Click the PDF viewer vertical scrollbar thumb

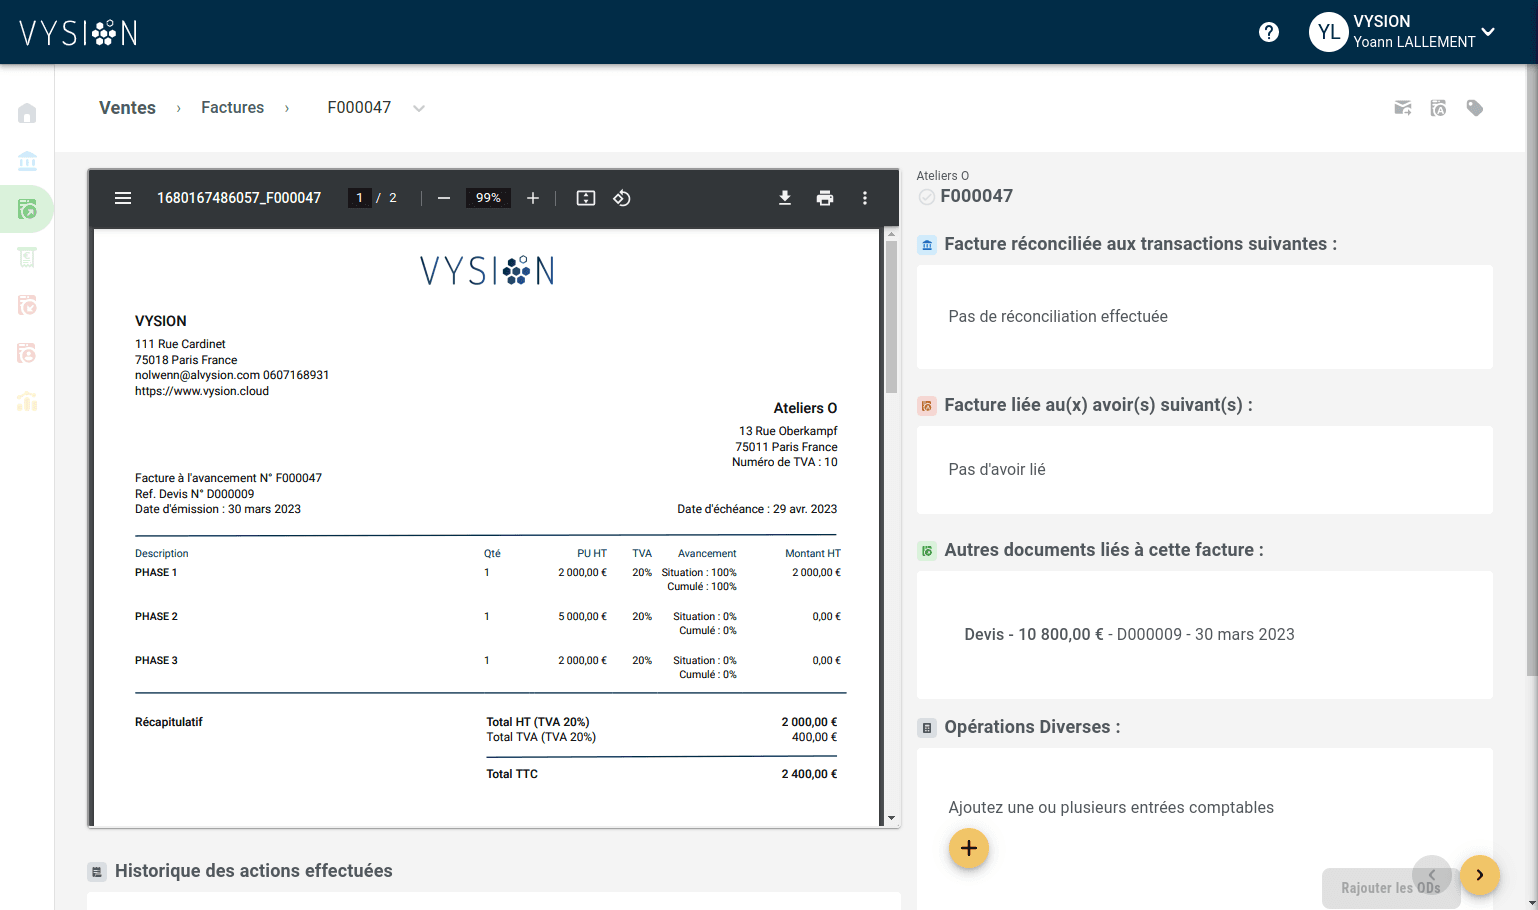(892, 317)
